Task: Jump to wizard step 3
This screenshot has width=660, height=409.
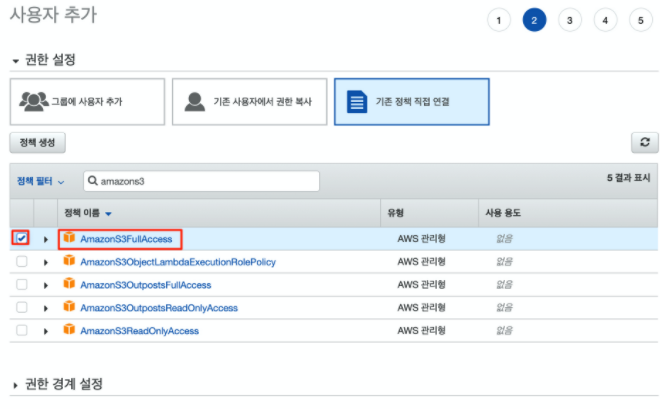Action: tap(570, 20)
